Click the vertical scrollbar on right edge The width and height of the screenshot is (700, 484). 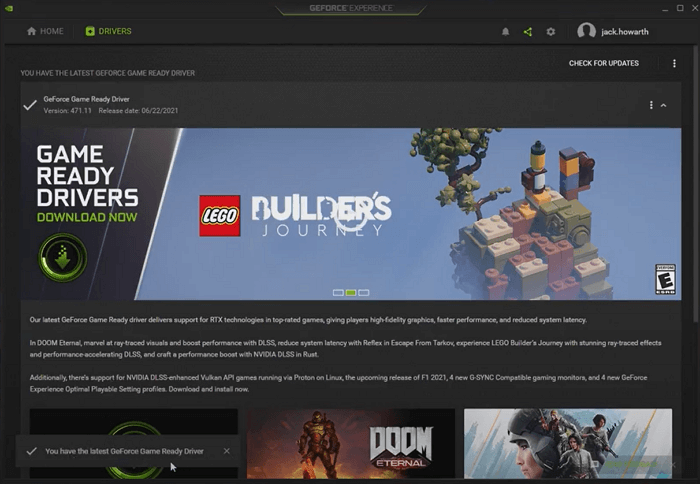click(x=696, y=183)
